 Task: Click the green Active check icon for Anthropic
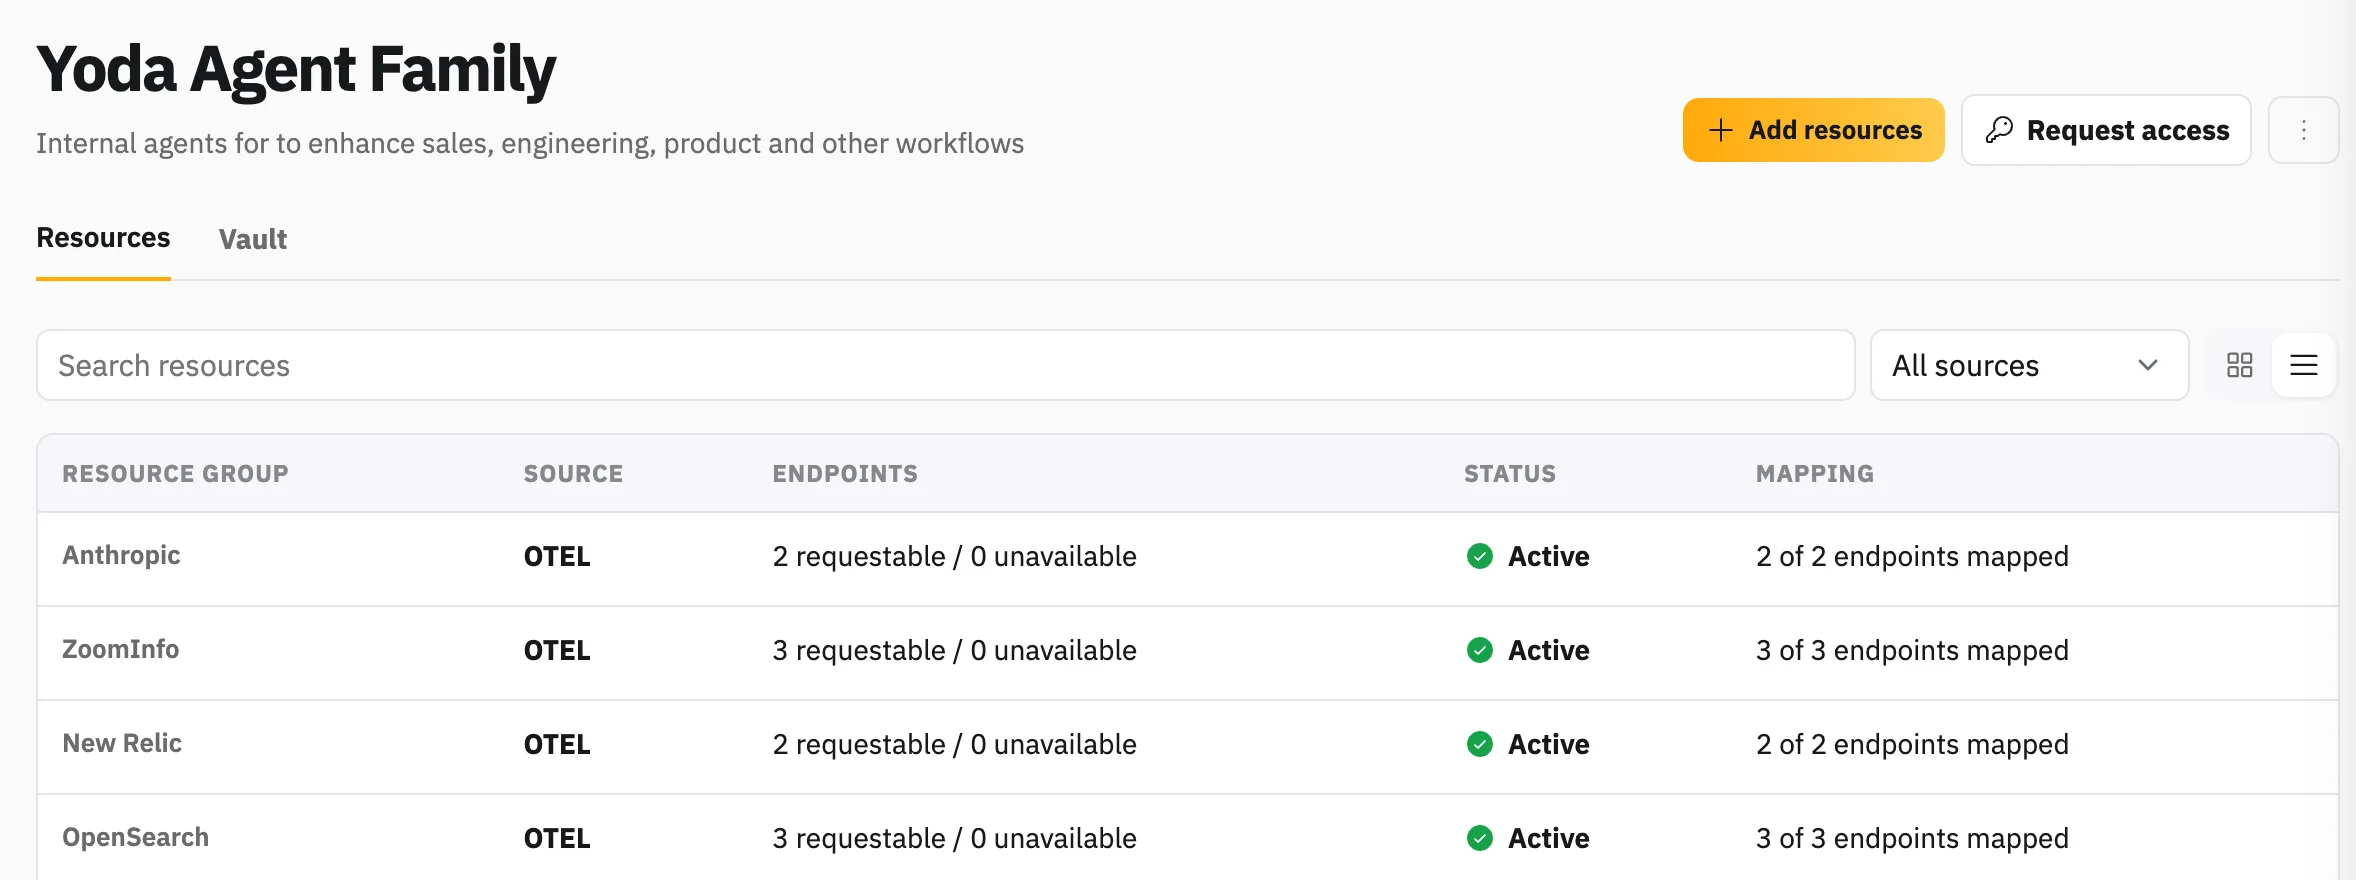click(x=1480, y=556)
